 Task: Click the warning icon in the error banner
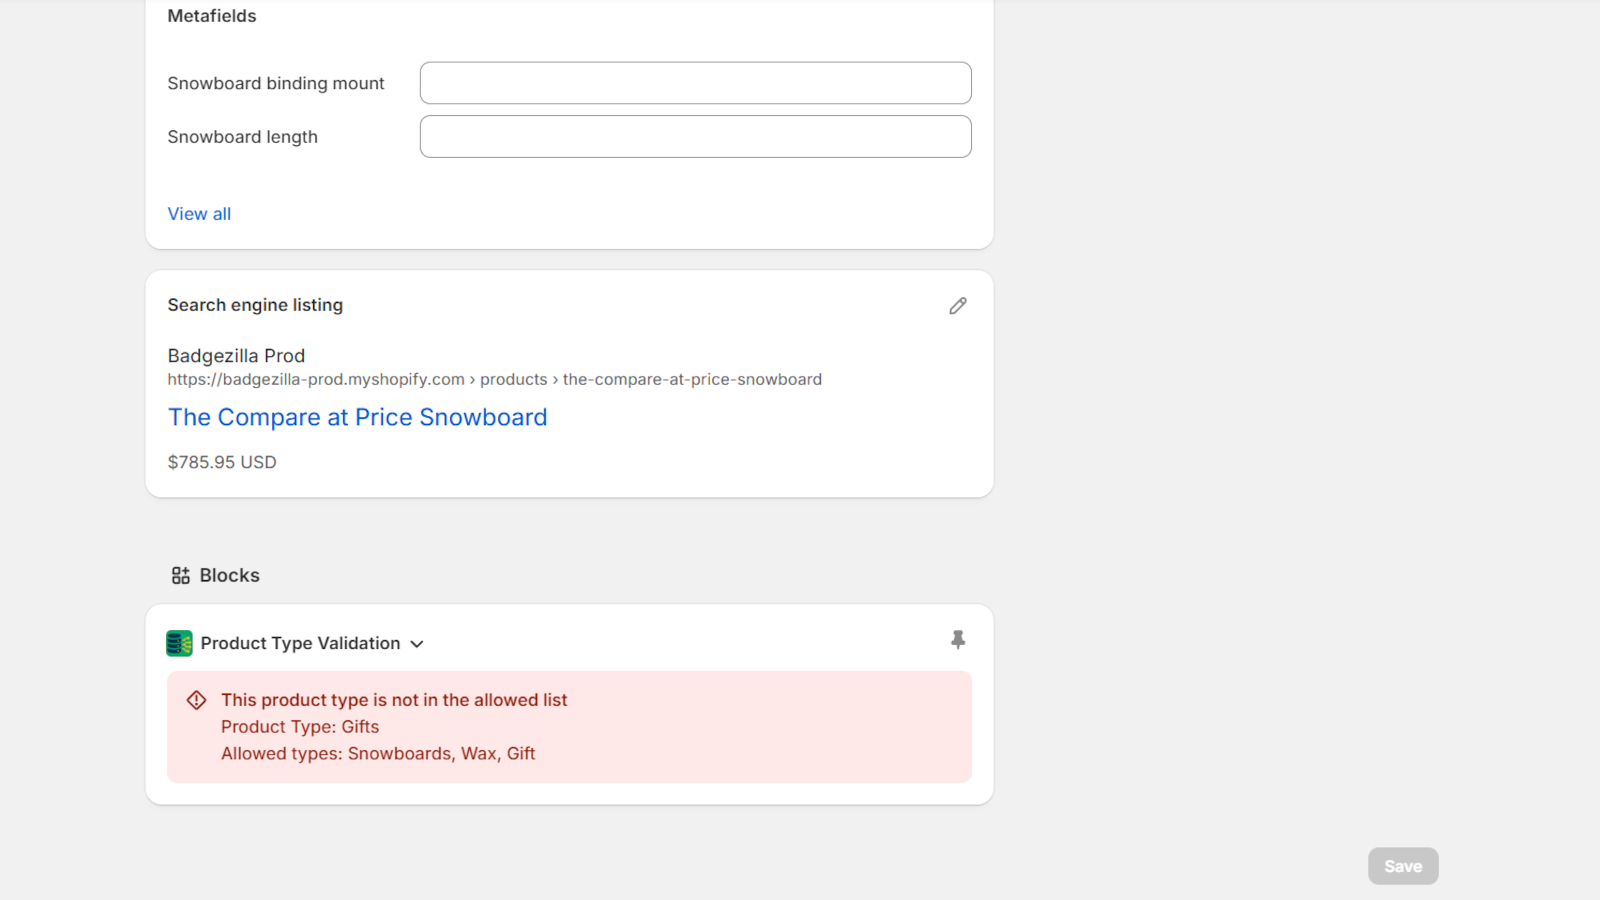197,700
